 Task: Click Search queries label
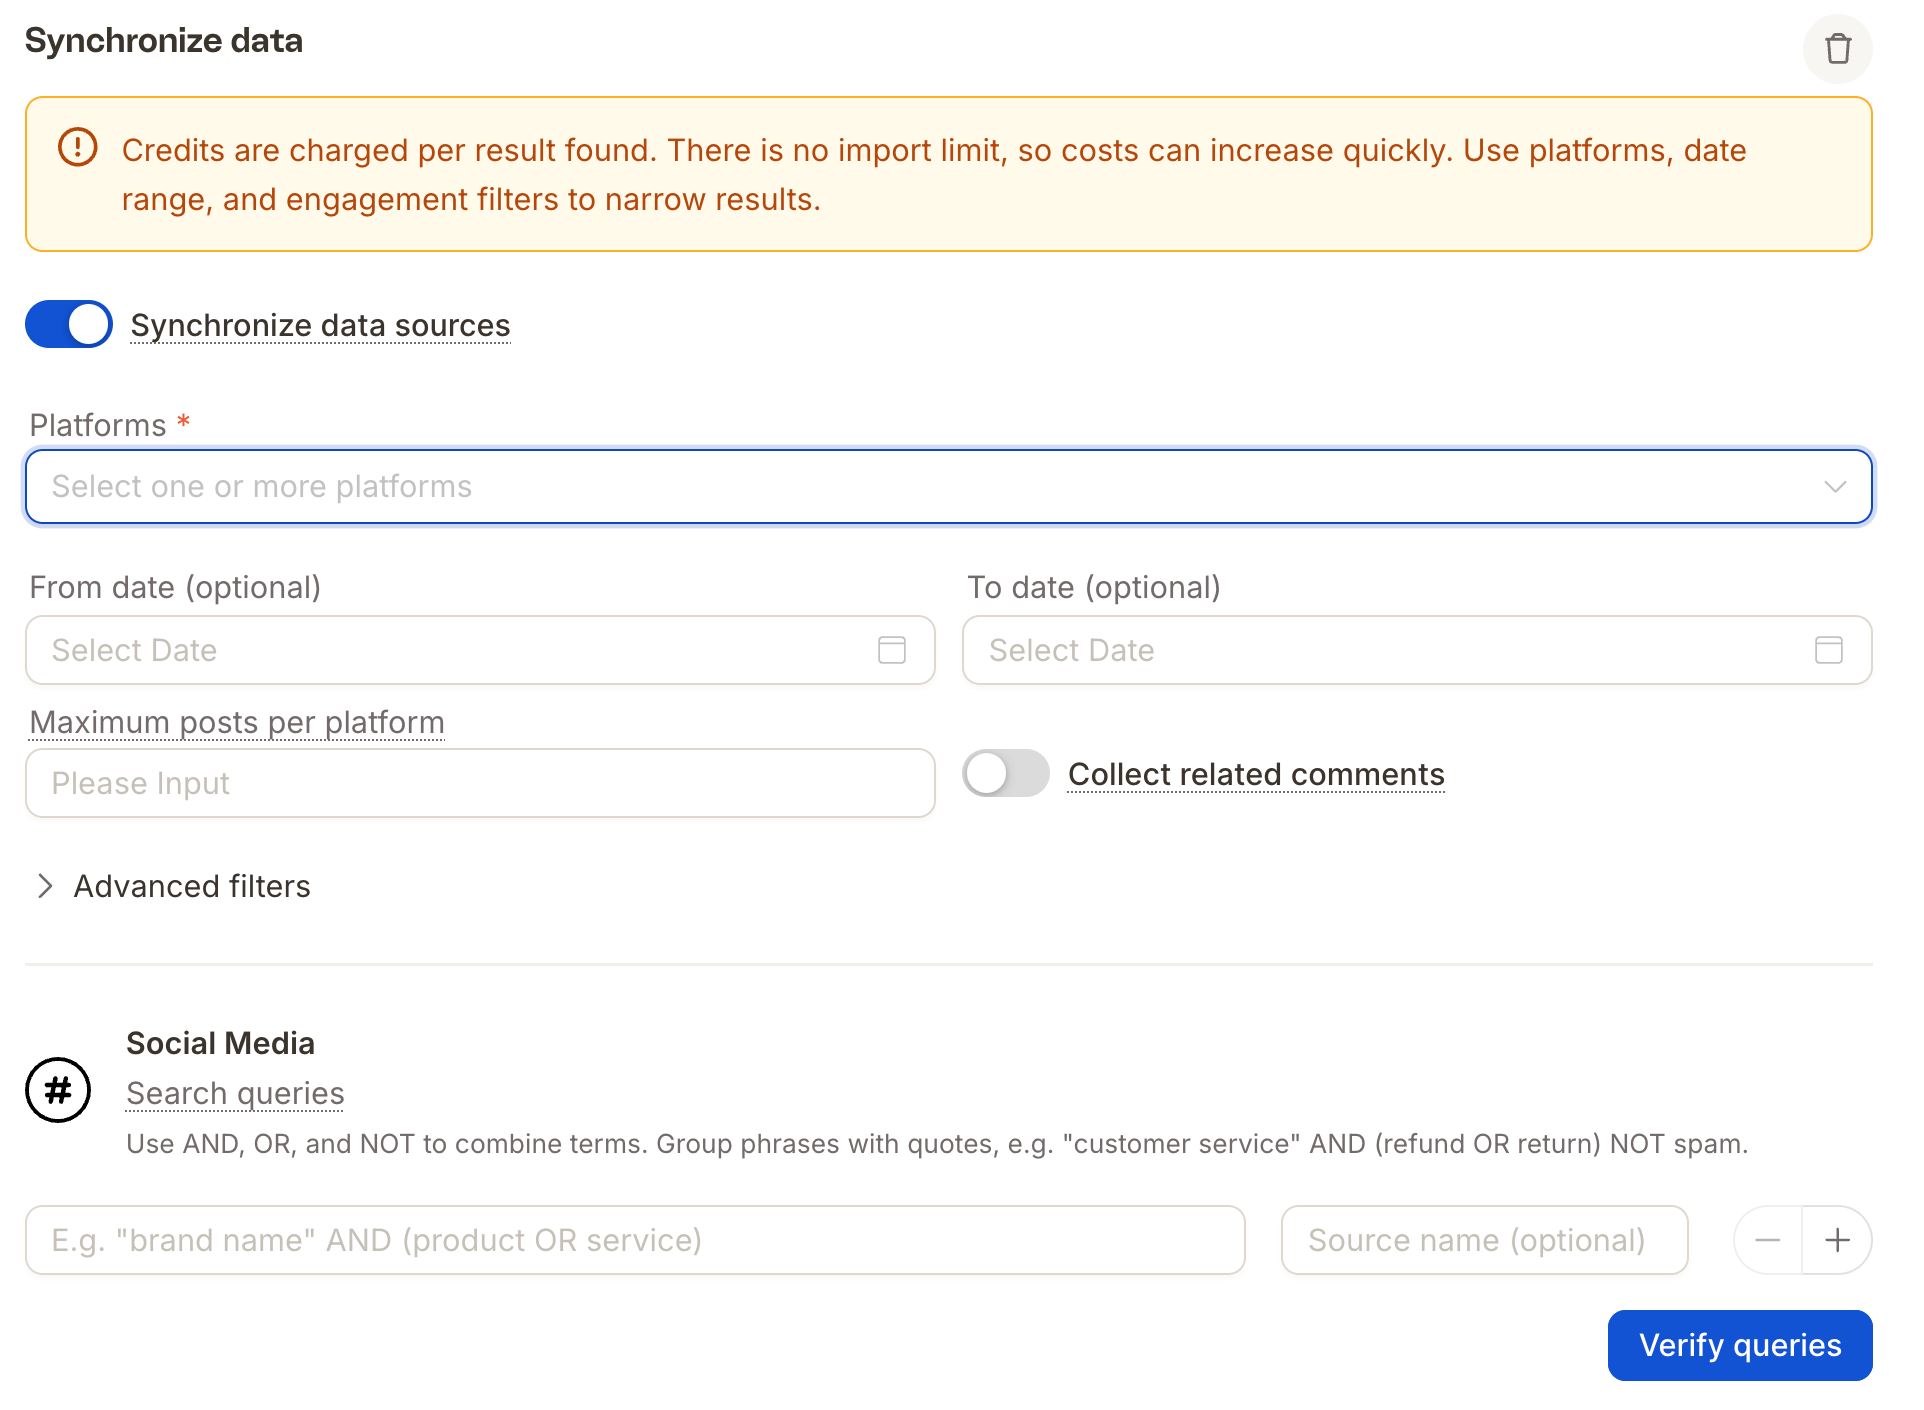(235, 1094)
